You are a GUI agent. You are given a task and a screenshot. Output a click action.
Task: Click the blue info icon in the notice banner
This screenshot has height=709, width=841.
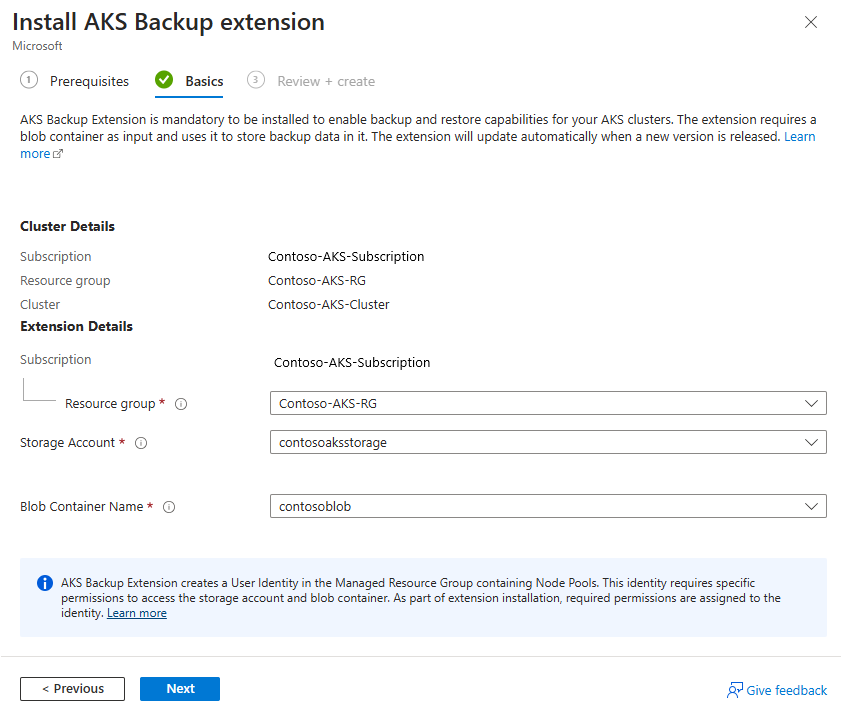44,582
